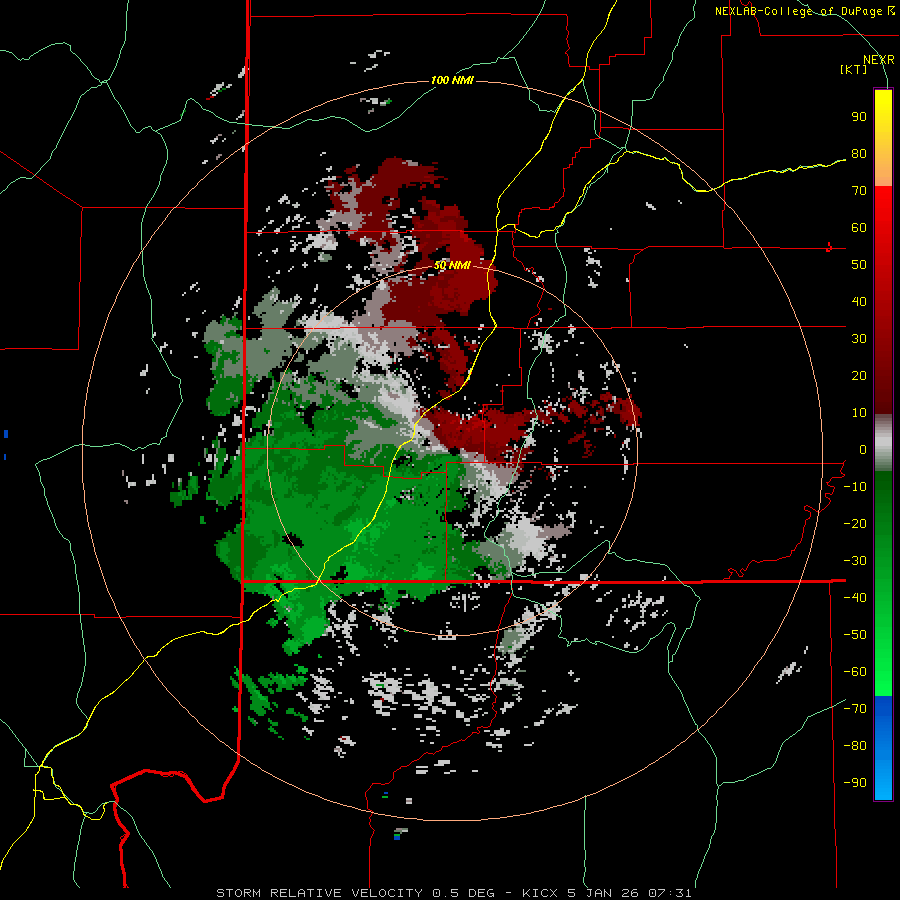
Task: Click the 100 NMI range ring label
Action: pyautogui.click(x=452, y=80)
